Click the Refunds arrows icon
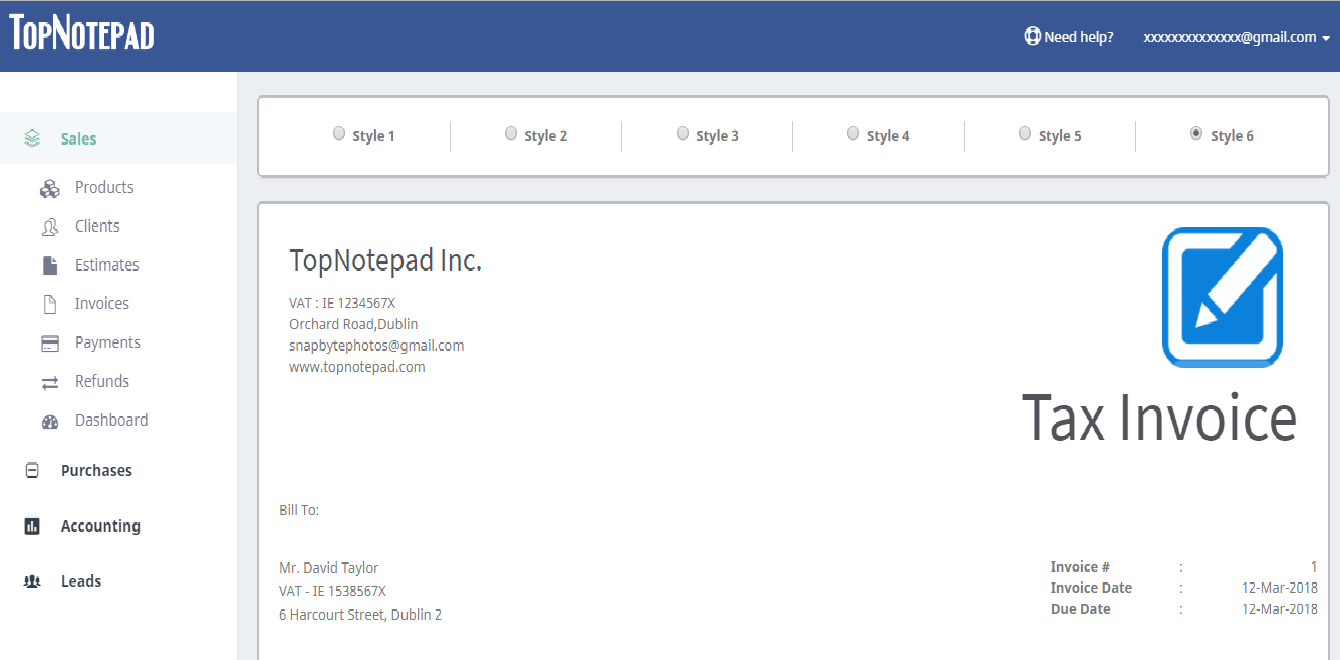1340x660 pixels. pos(50,382)
